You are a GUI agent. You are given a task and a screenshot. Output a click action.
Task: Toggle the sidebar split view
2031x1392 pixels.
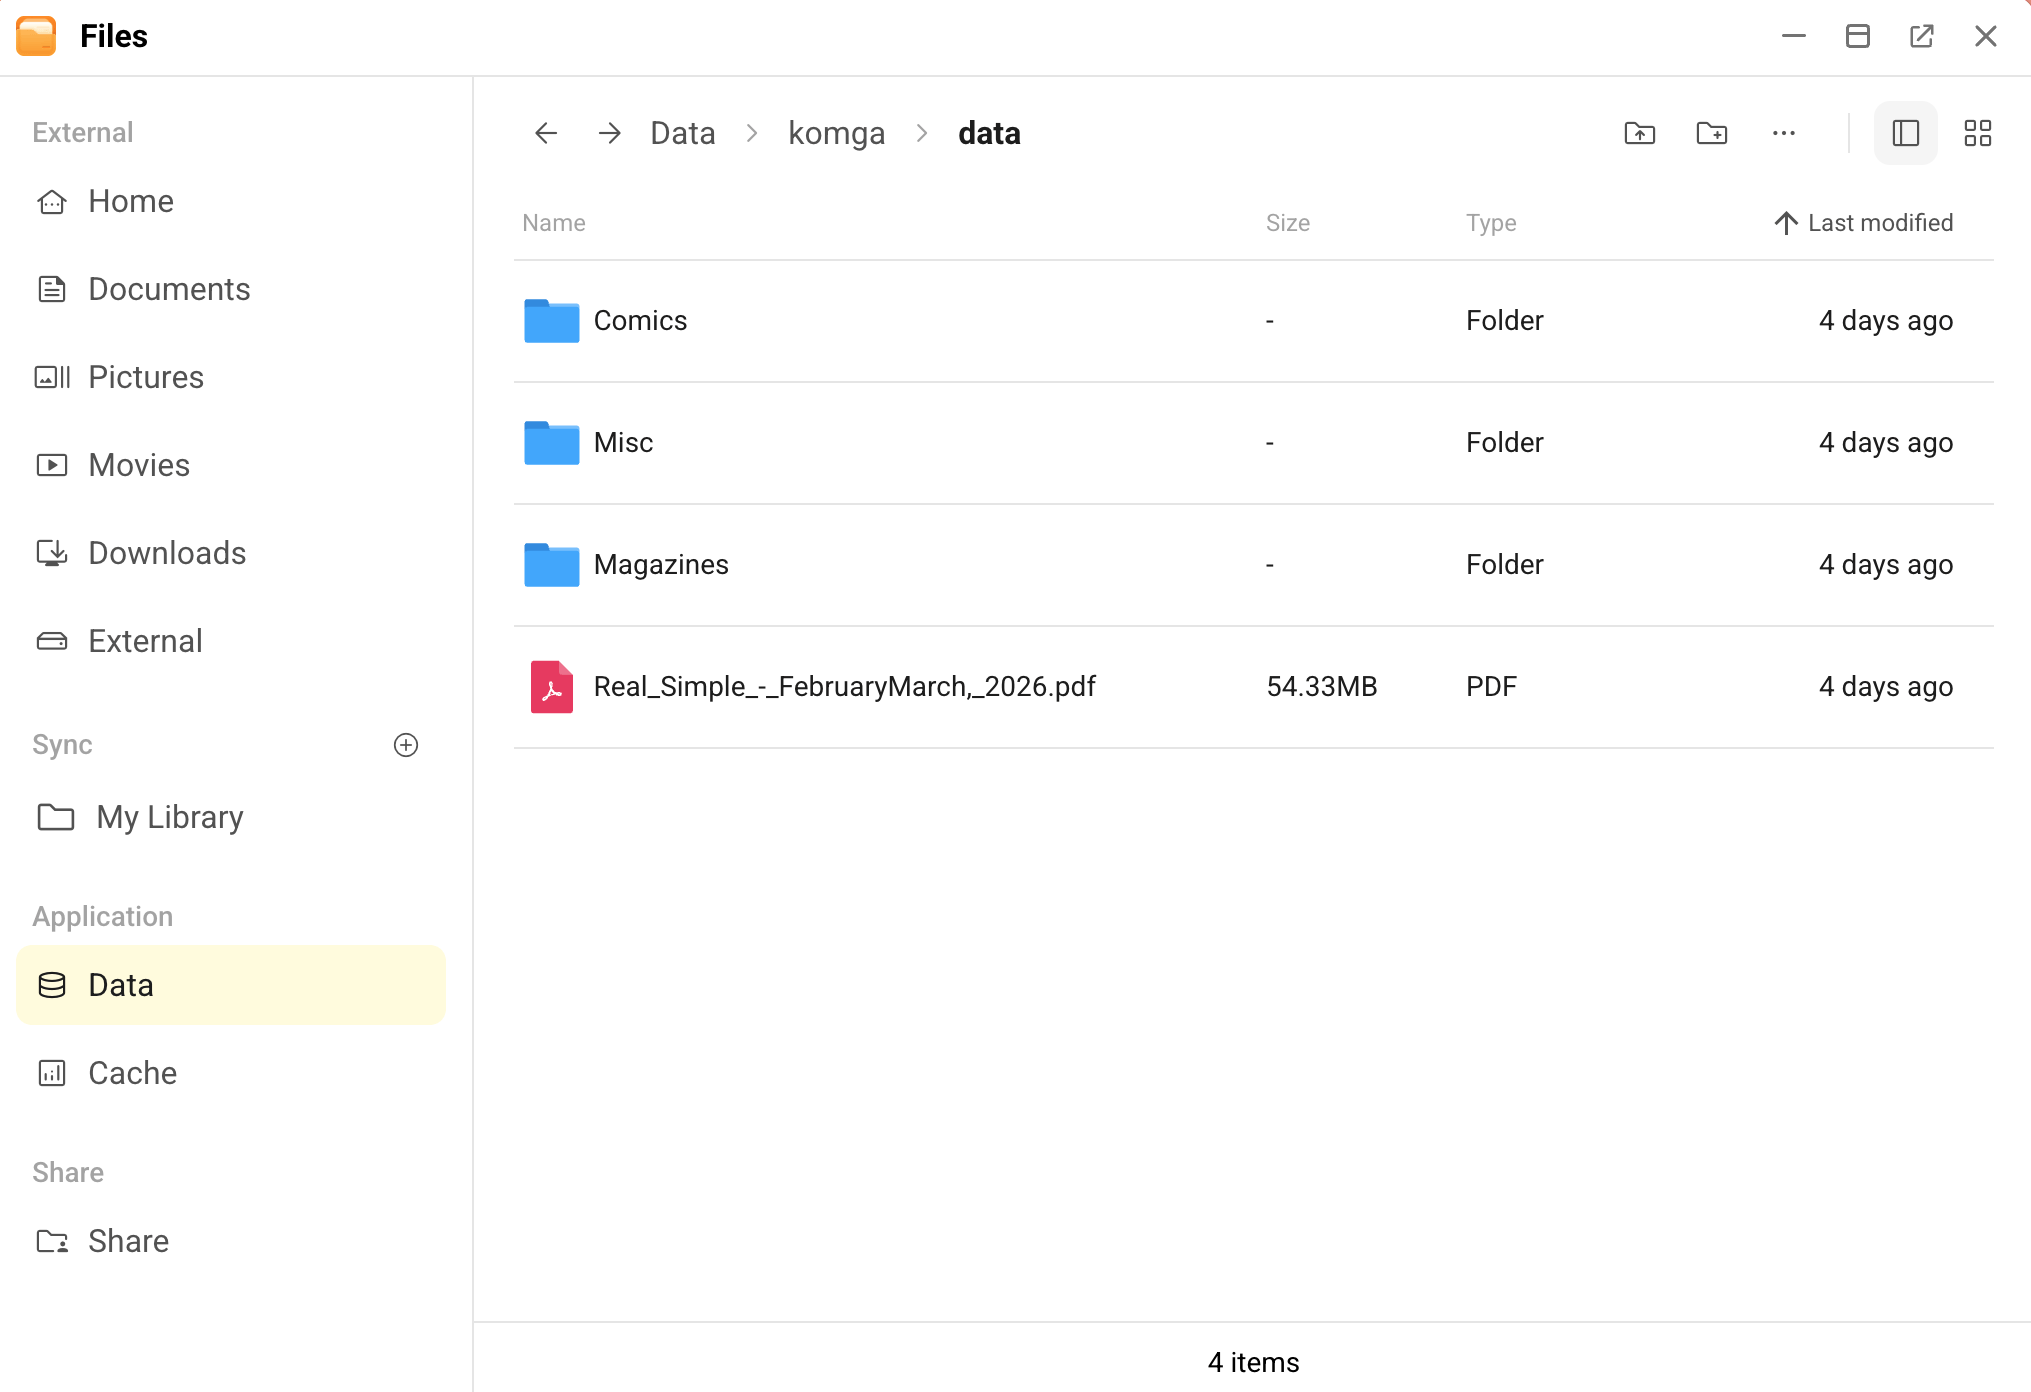[1905, 132]
